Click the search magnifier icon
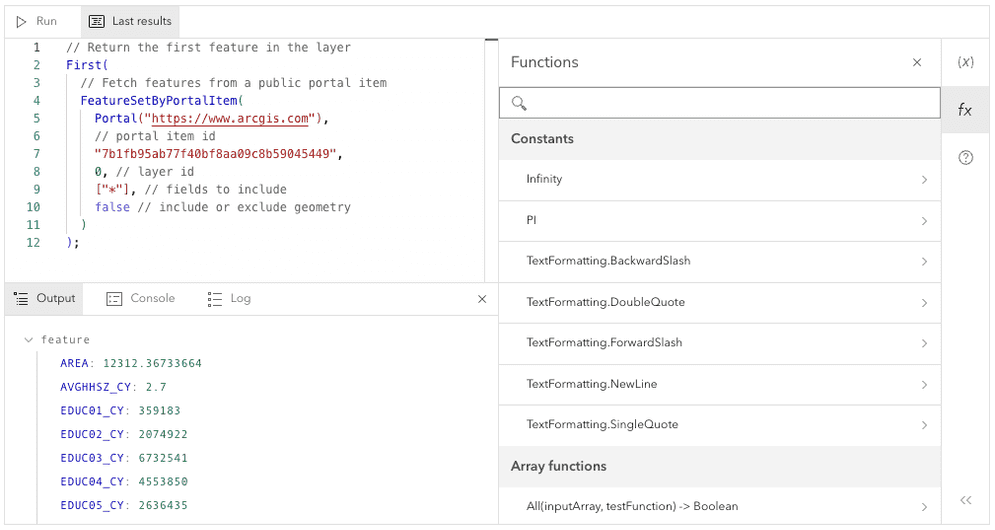Viewport: 995px width, 530px height. click(x=519, y=103)
